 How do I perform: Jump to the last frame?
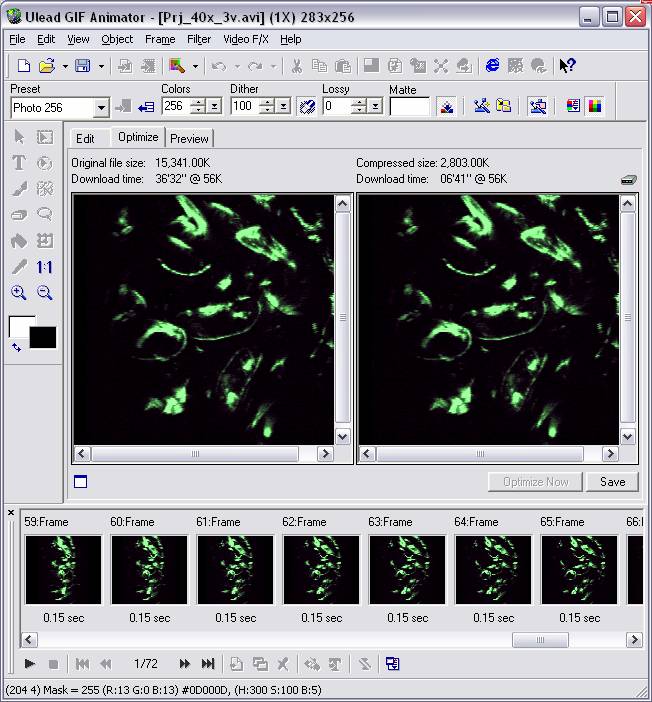[x=208, y=663]
